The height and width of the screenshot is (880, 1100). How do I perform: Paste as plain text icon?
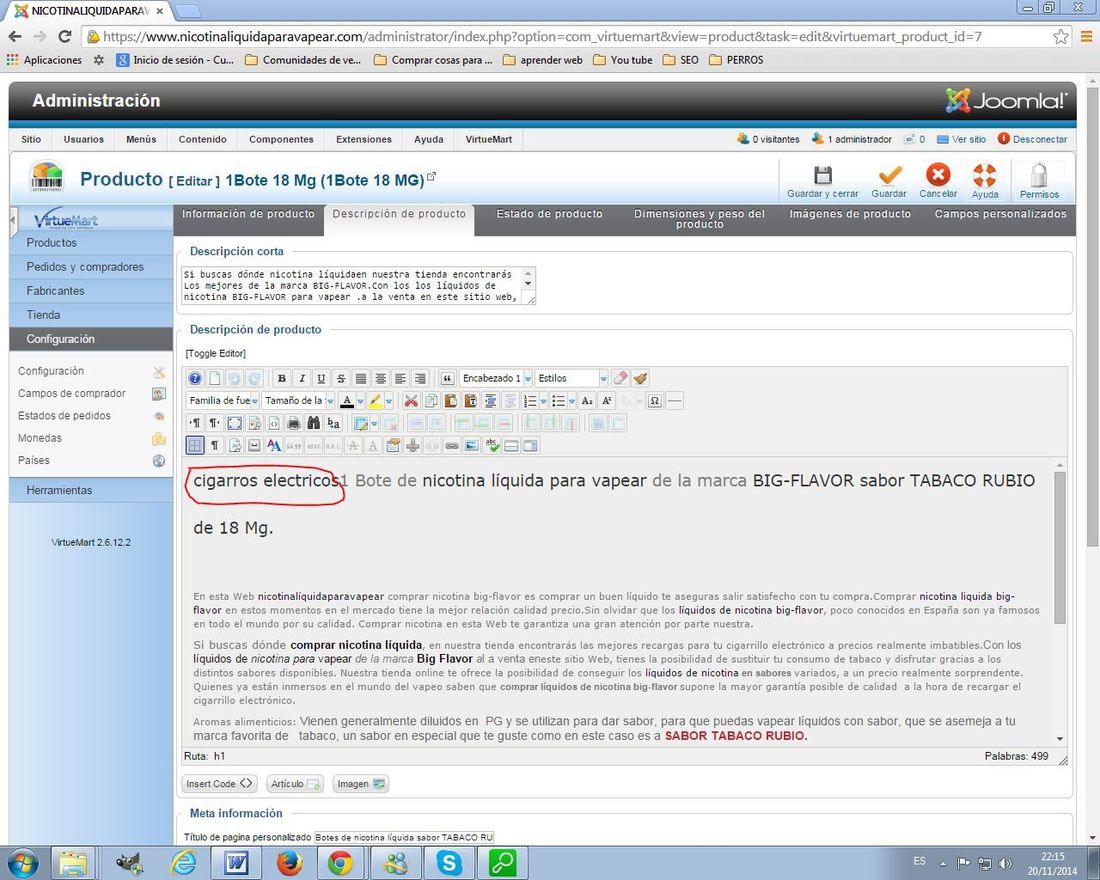pos(471,401)
